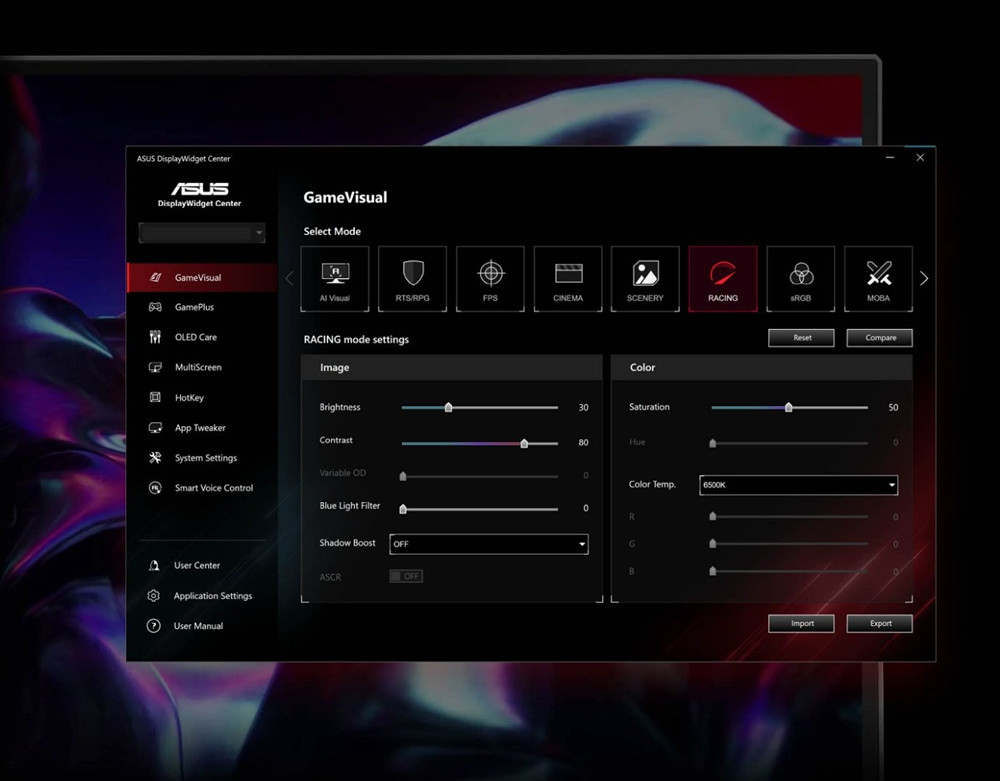Click the Blue Light Filter slider handle
This screenshot has height=781, width=1000.
click(x=403, y=509)
